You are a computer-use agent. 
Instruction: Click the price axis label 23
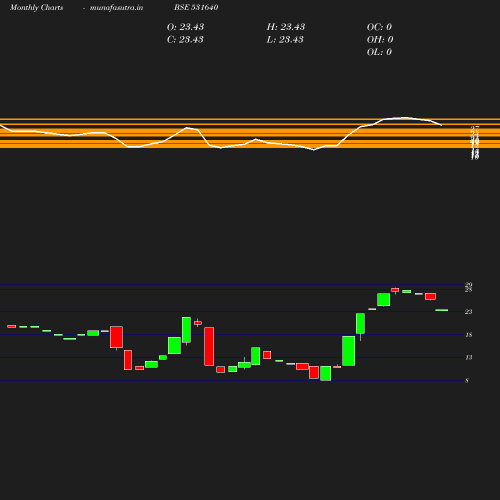[x=469, y=312]
